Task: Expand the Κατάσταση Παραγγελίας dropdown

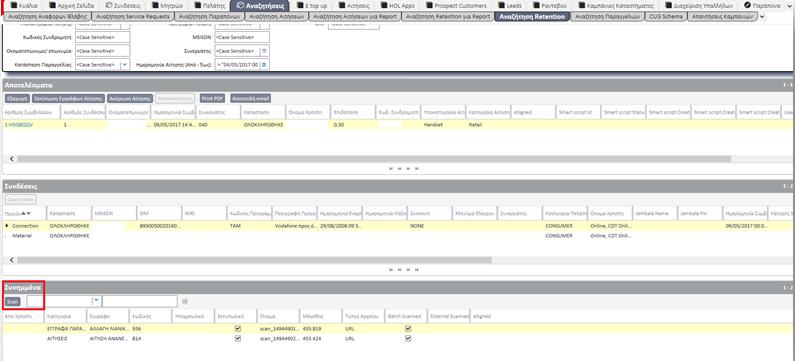Action: [x=125, y=65]
